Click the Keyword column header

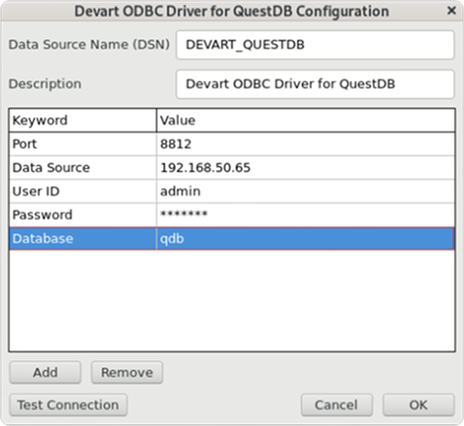click(83, 120)
